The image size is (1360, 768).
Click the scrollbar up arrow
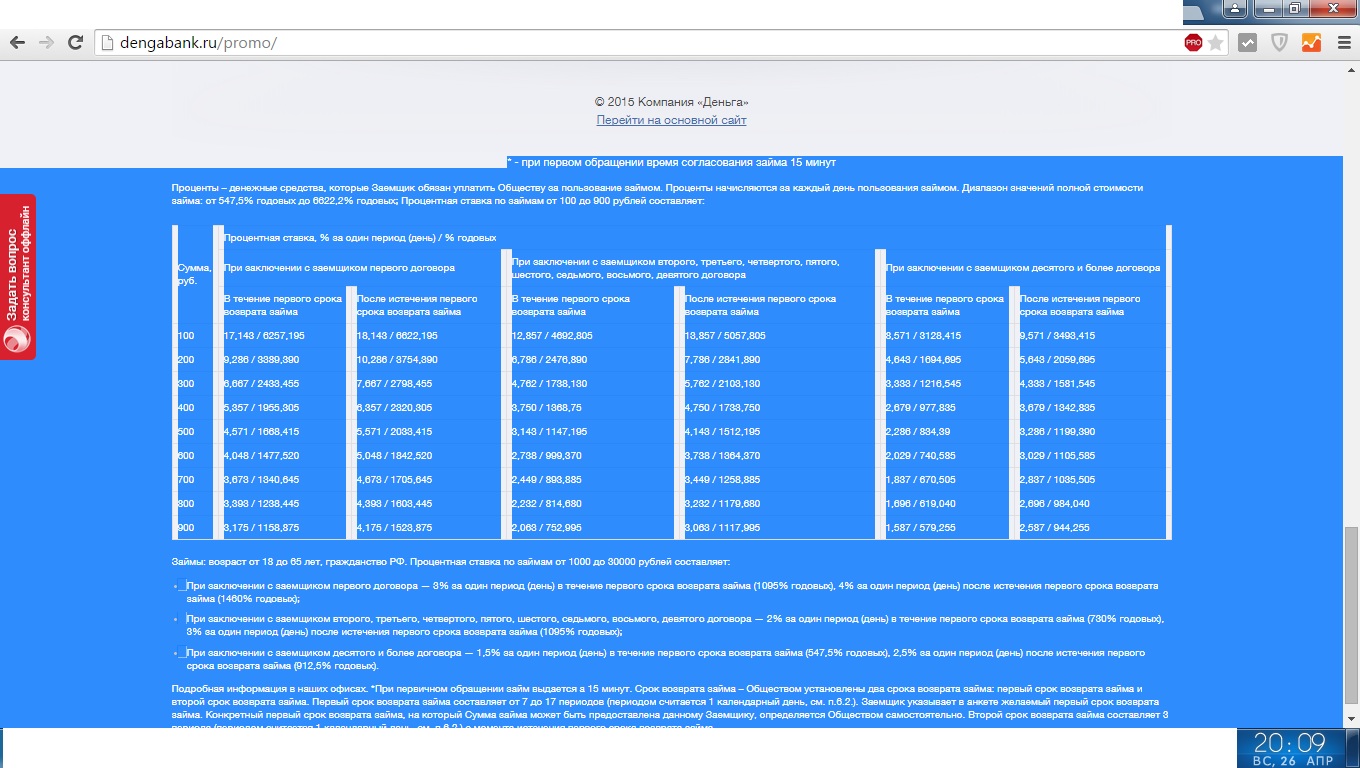(x=1351, y=68)
